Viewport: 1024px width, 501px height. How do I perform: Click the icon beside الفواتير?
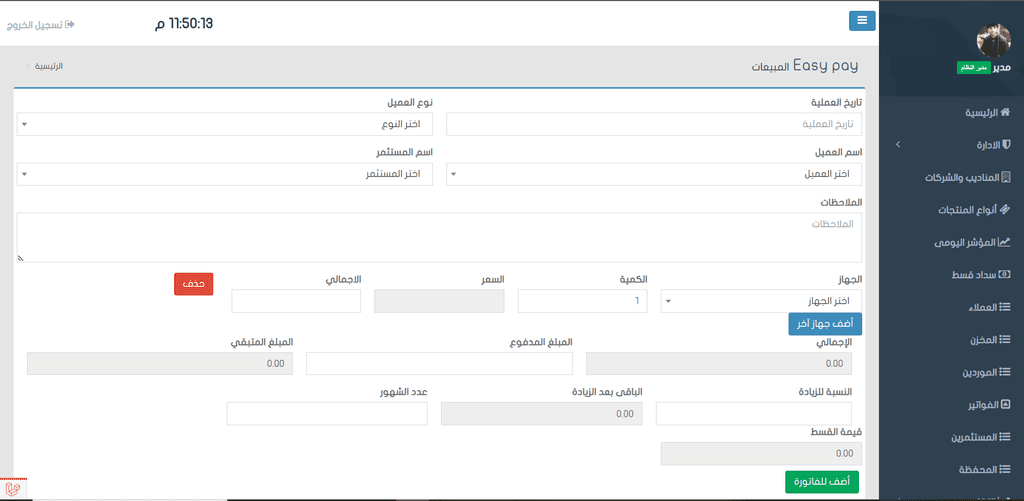point(1006,405)
